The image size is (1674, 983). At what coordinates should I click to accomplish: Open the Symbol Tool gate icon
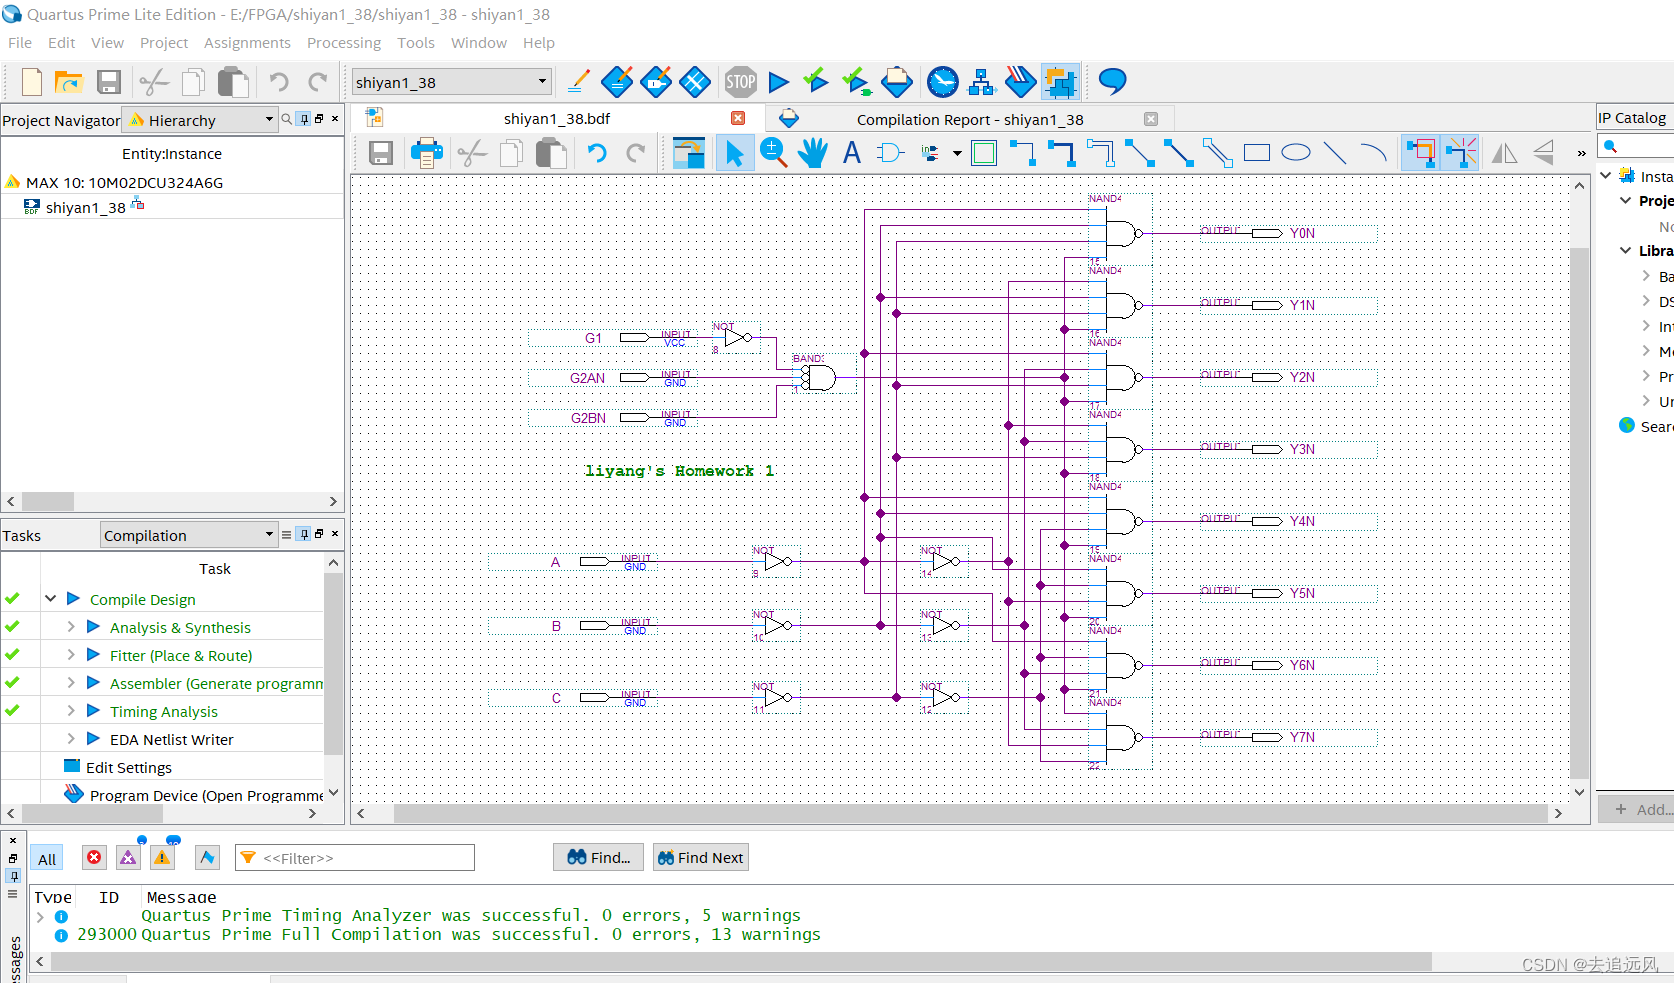pyautogui.click(x=889, y=153)
